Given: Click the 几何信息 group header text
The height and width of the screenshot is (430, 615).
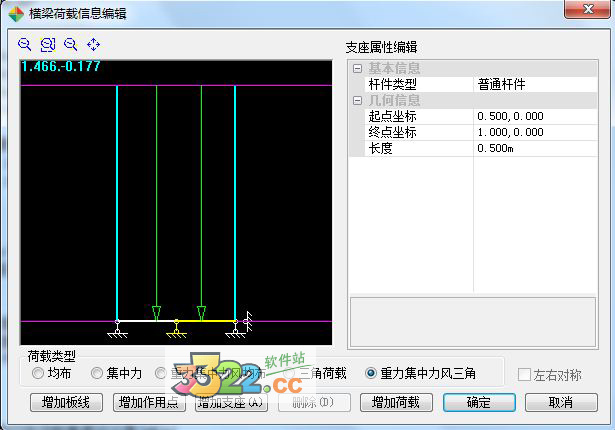Looking at the screenshot, I should pos(394,101).
